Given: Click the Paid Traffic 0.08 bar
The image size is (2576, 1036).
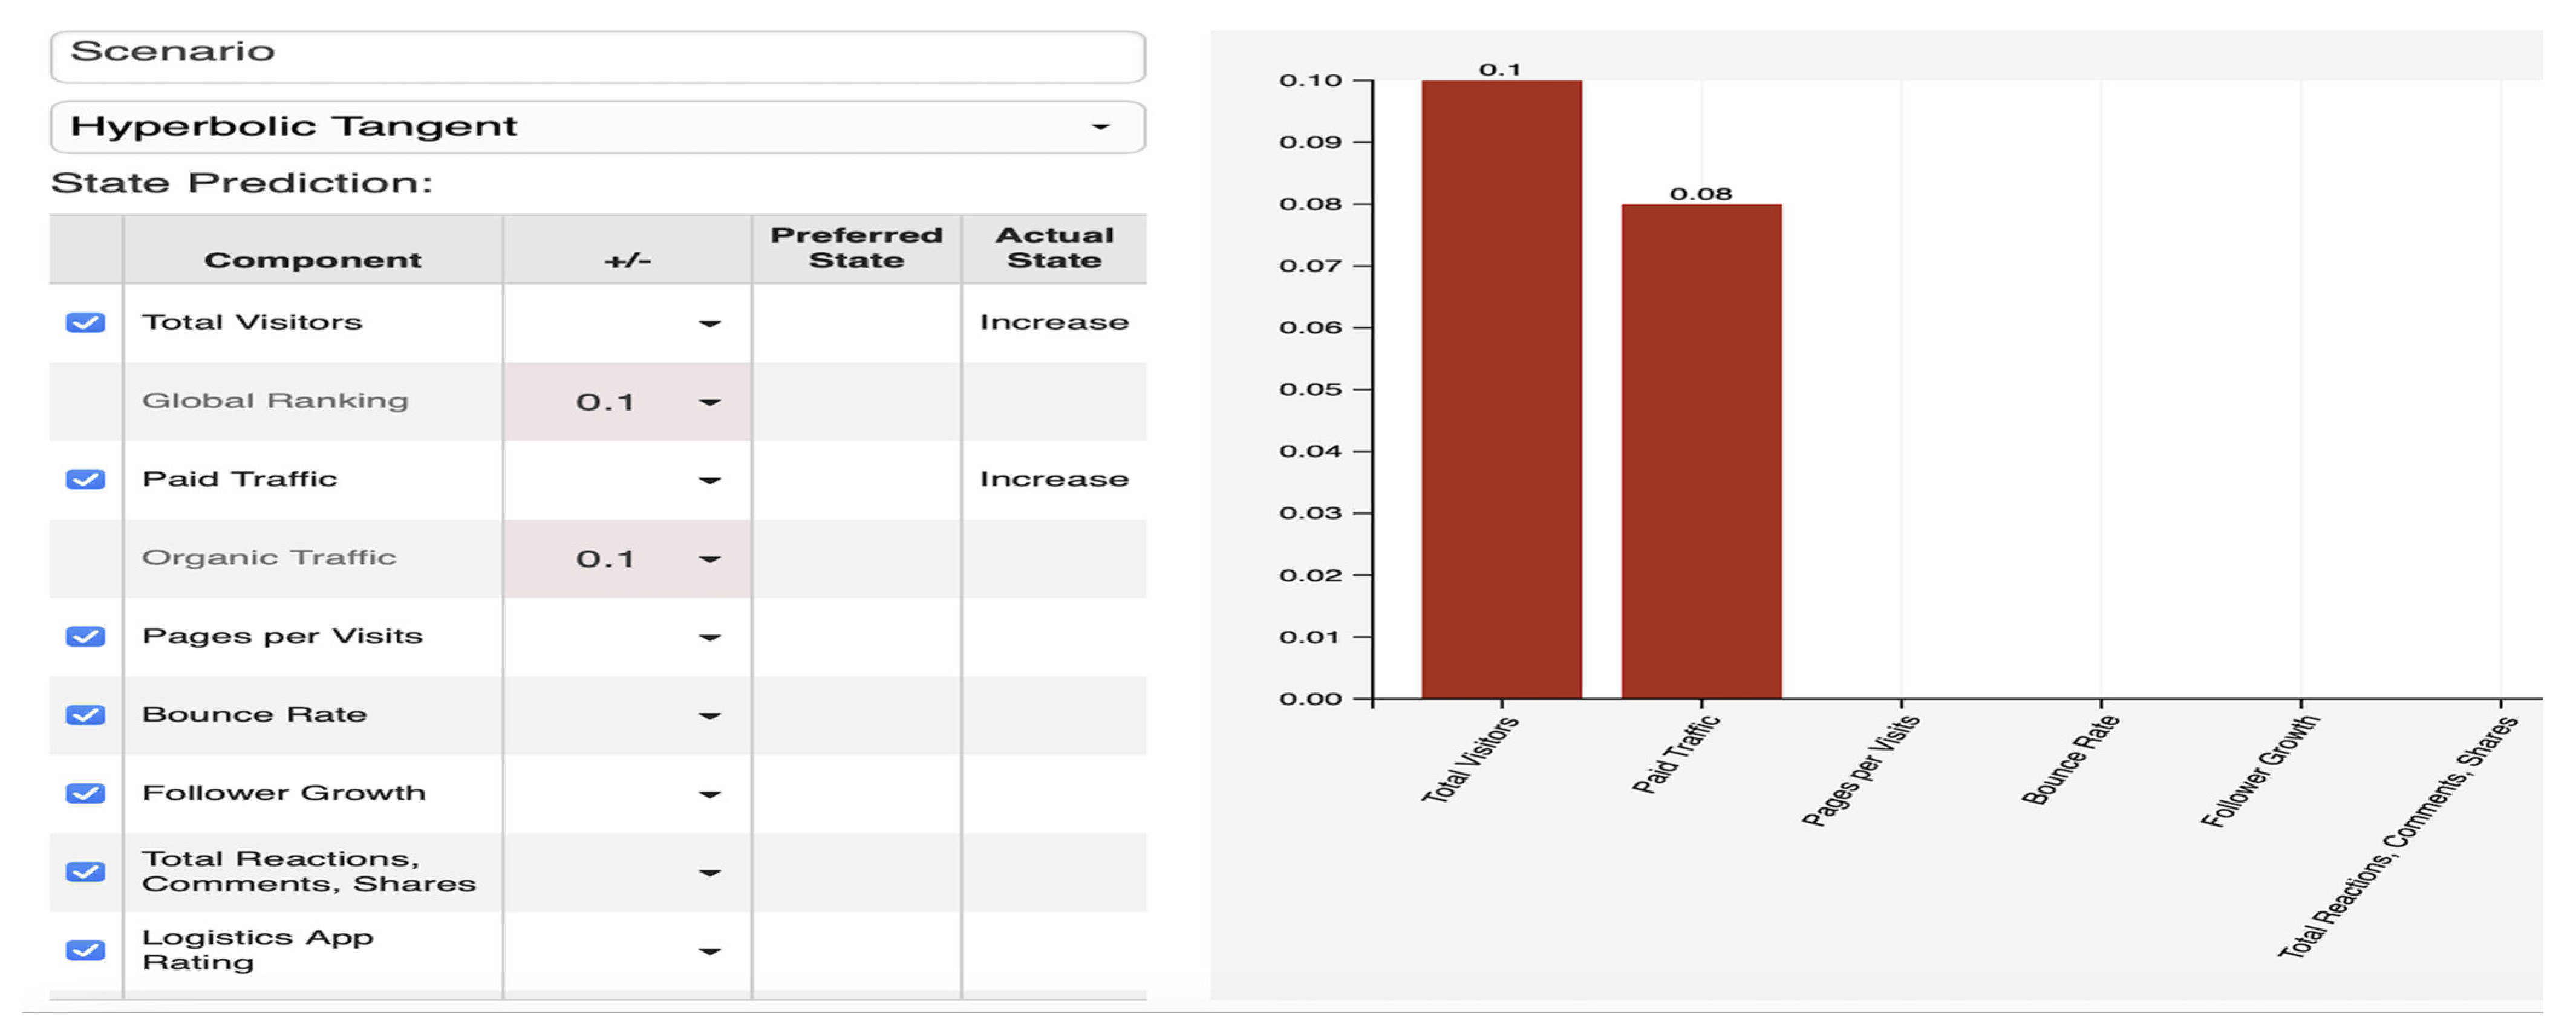Looking at the screenshot, I should 1701,450.
